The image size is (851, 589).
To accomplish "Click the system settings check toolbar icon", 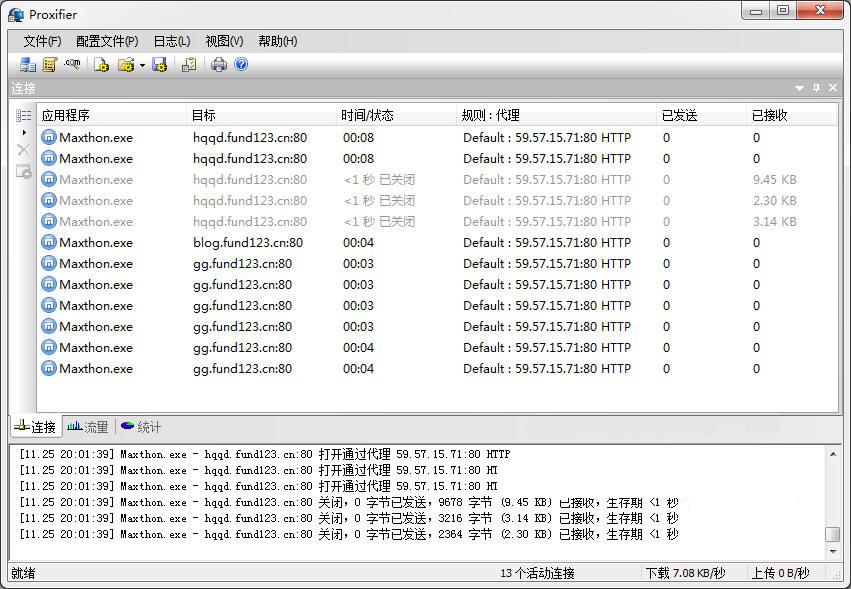I will (x=188, y=64).
